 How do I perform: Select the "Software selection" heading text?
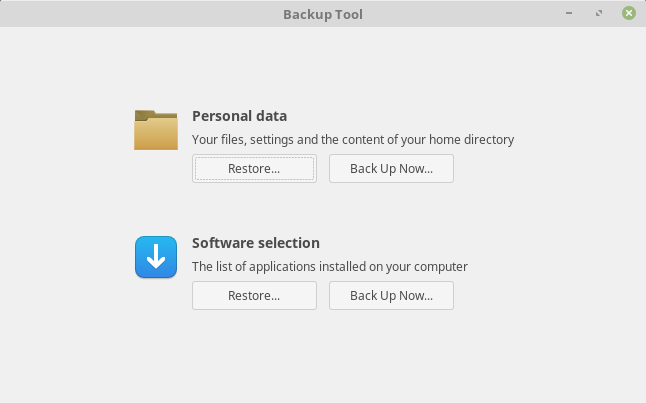255,243
